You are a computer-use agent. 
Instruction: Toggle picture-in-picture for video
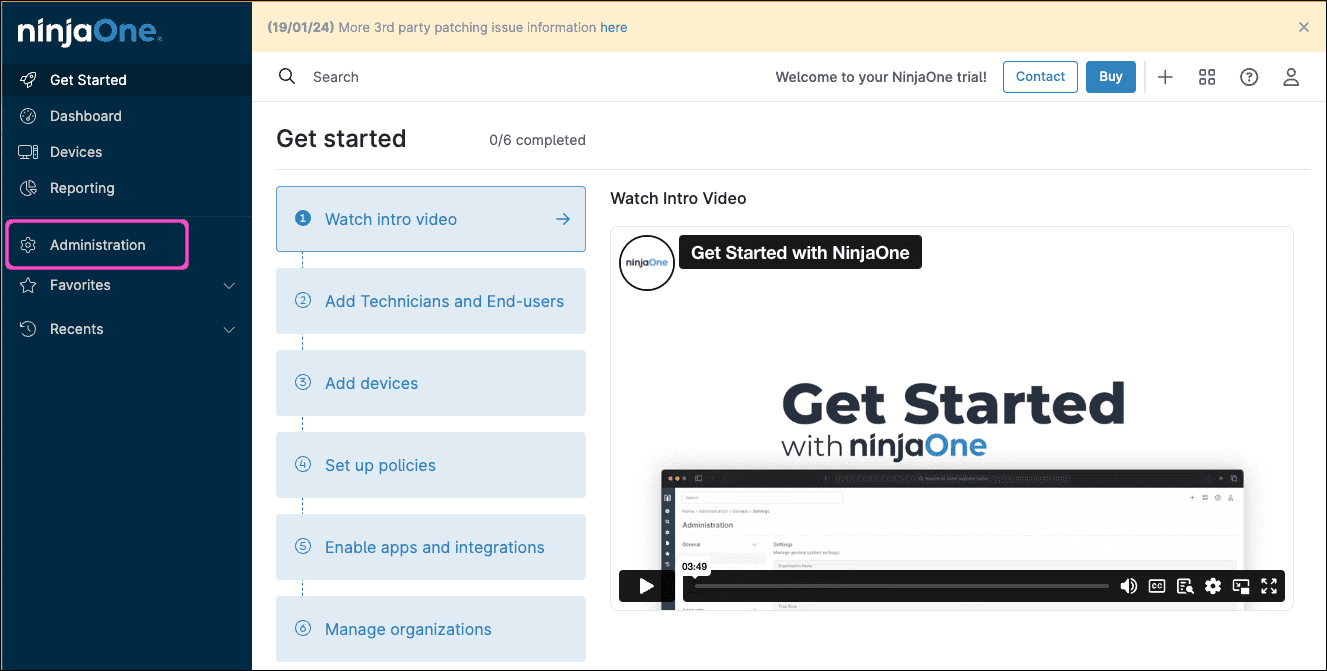click(x=1241, y=586)
